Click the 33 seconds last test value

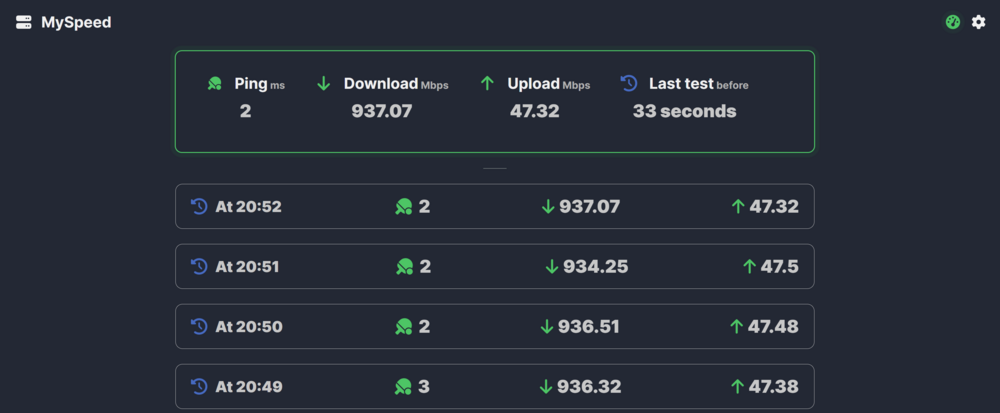(684, 111)
